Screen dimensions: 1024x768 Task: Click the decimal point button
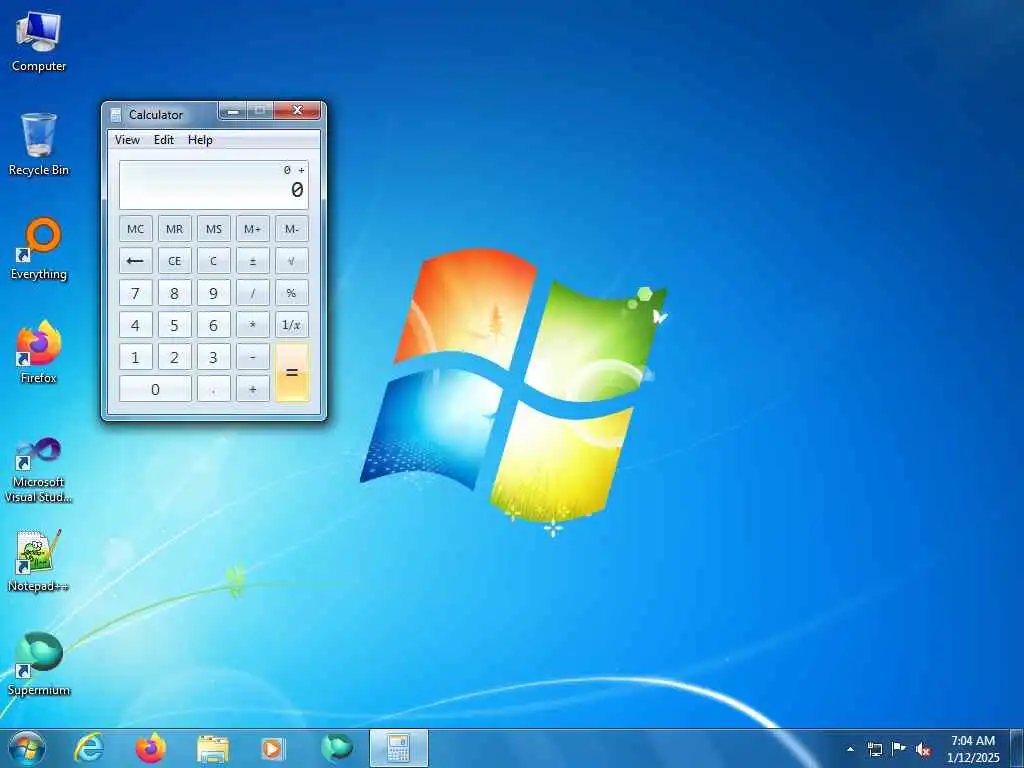pyautogui.click(x=214, y=389)
